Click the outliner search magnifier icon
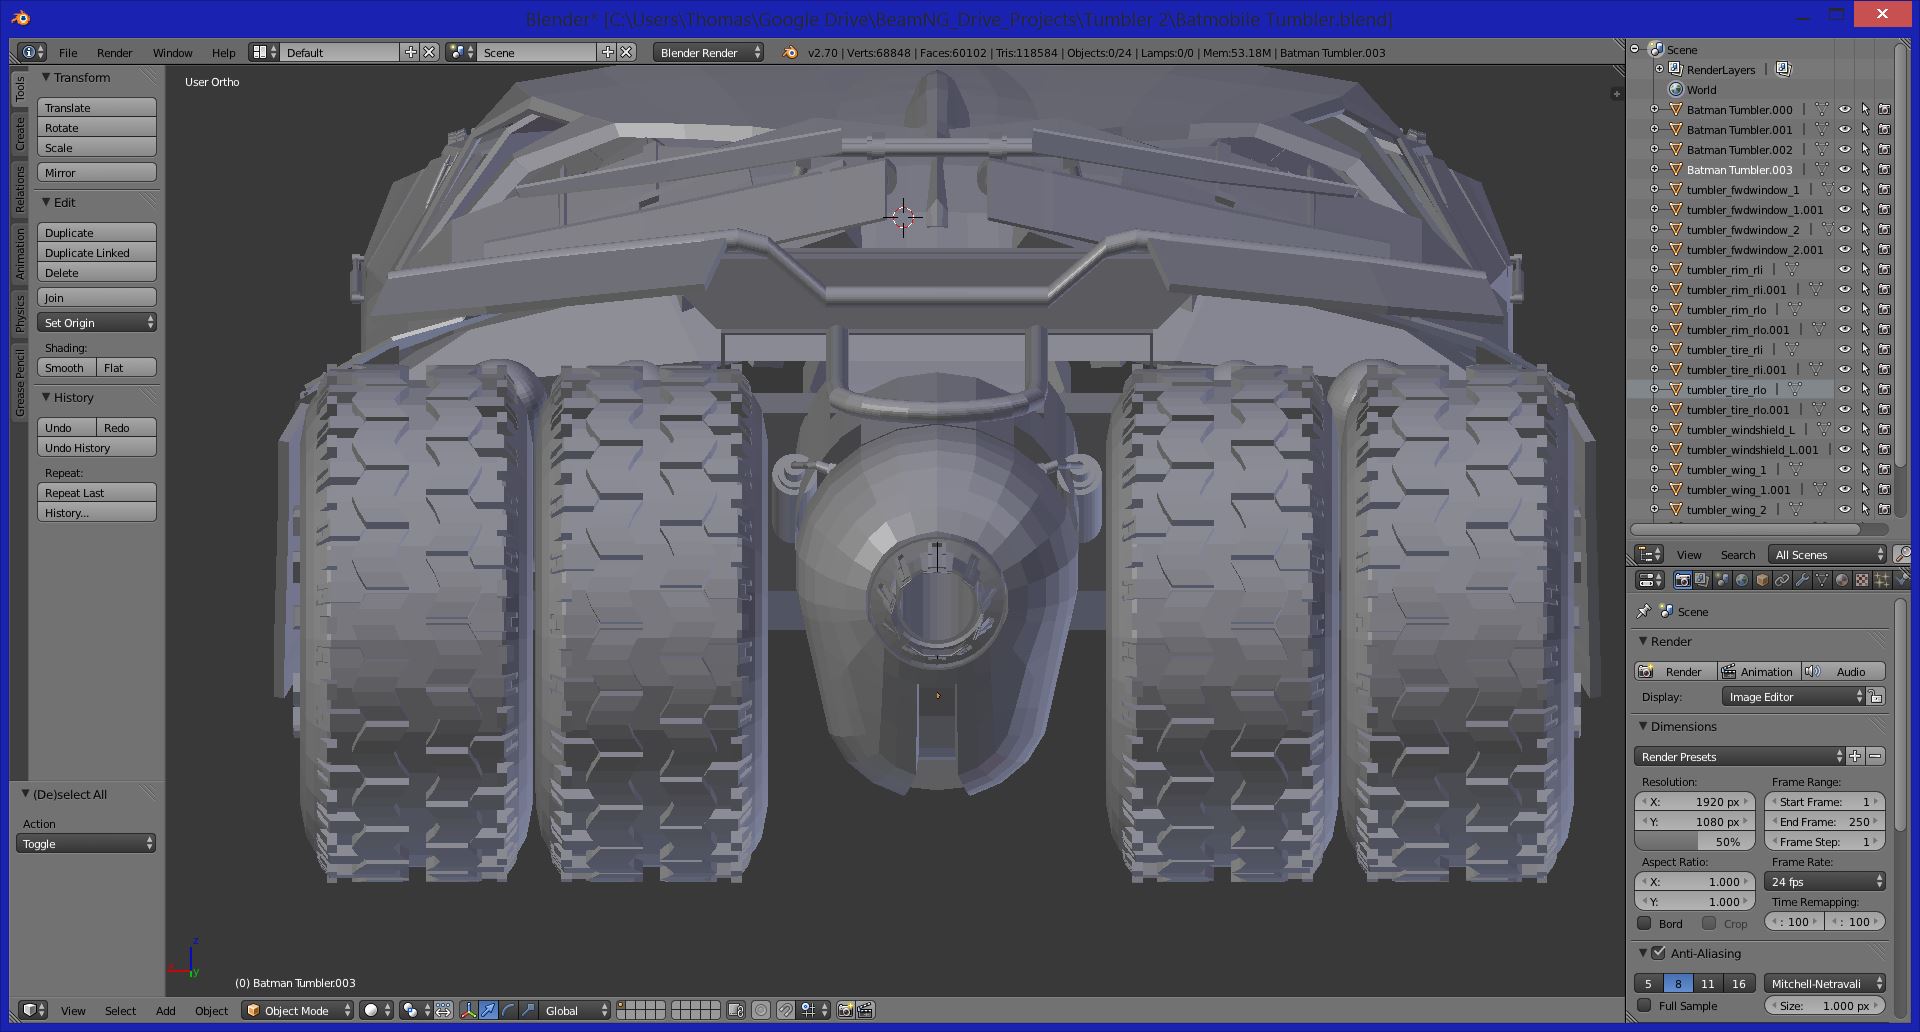 pos(1903,554)
